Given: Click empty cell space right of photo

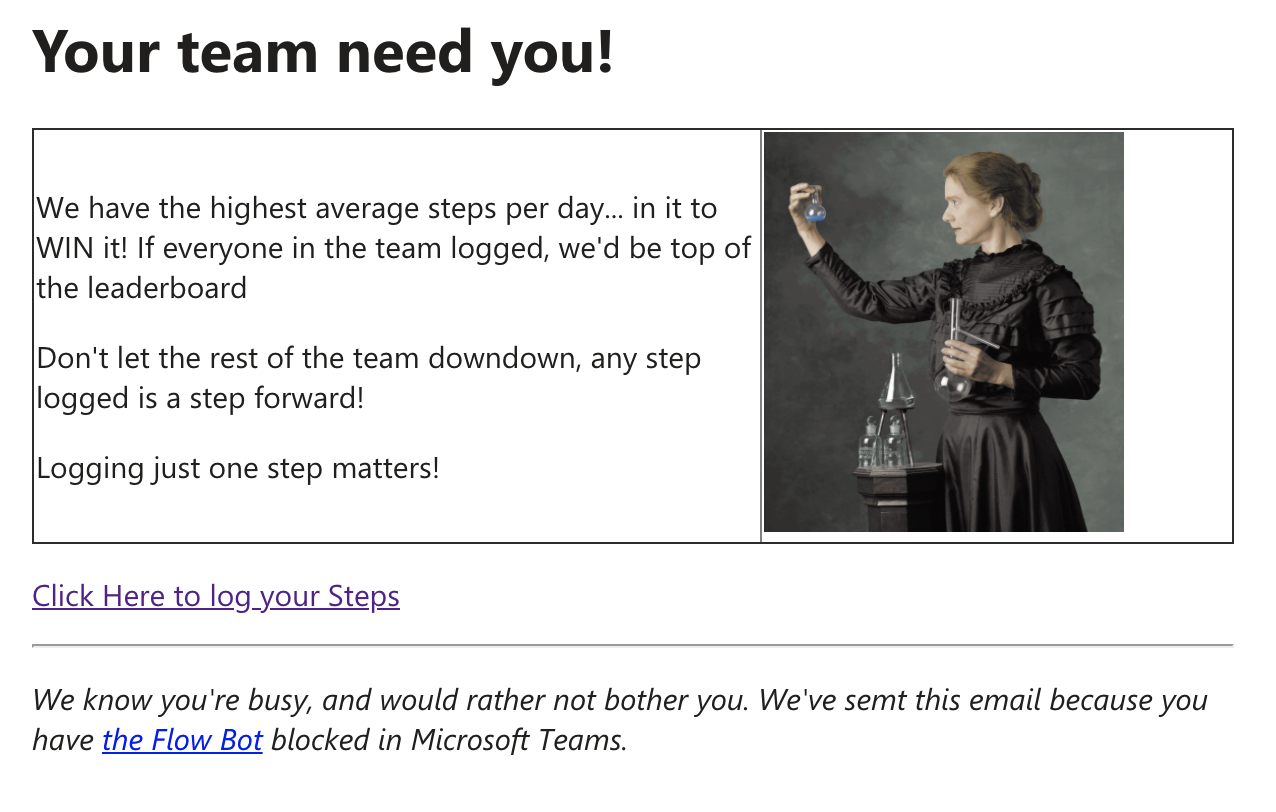Looking at the screenshot, I should (x=1178, y=336).
